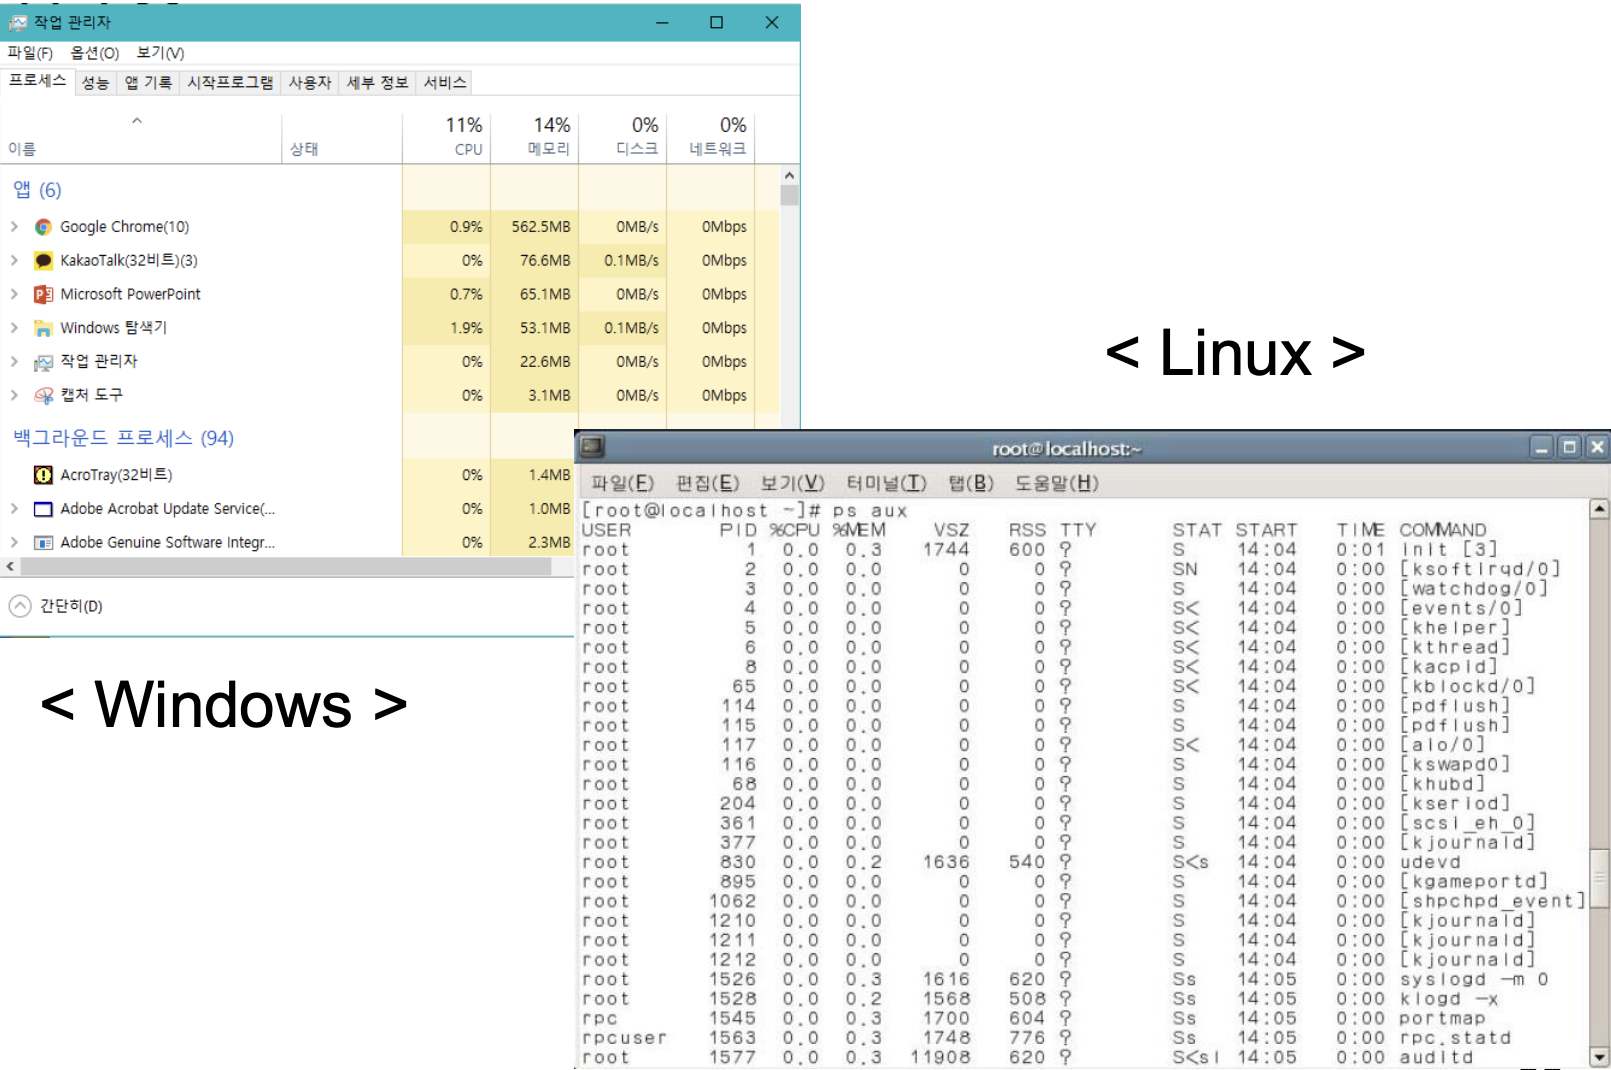
Task: Switch to the 성능 tab
Action: (x=95, y=83)
